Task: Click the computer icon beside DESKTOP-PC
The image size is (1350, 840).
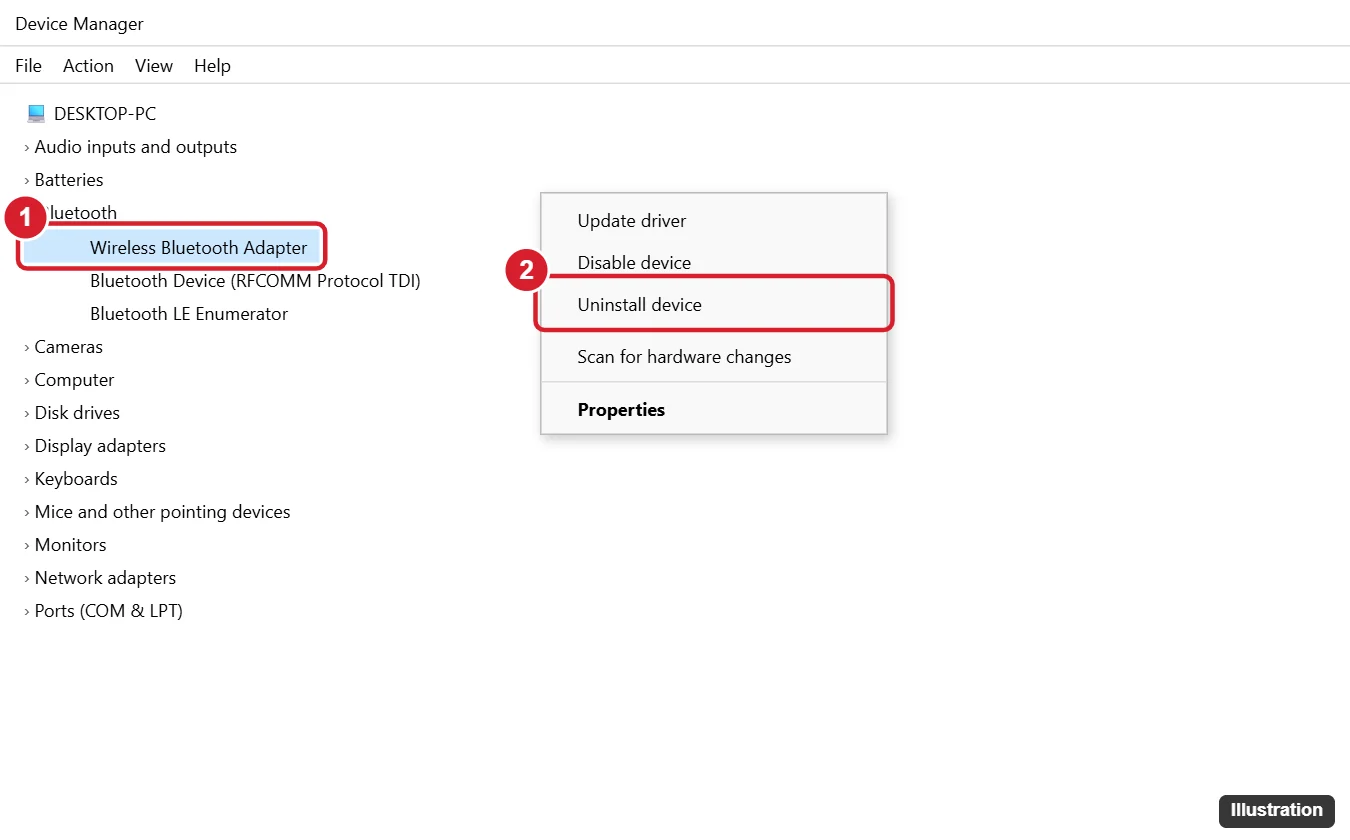Action: 36,114
